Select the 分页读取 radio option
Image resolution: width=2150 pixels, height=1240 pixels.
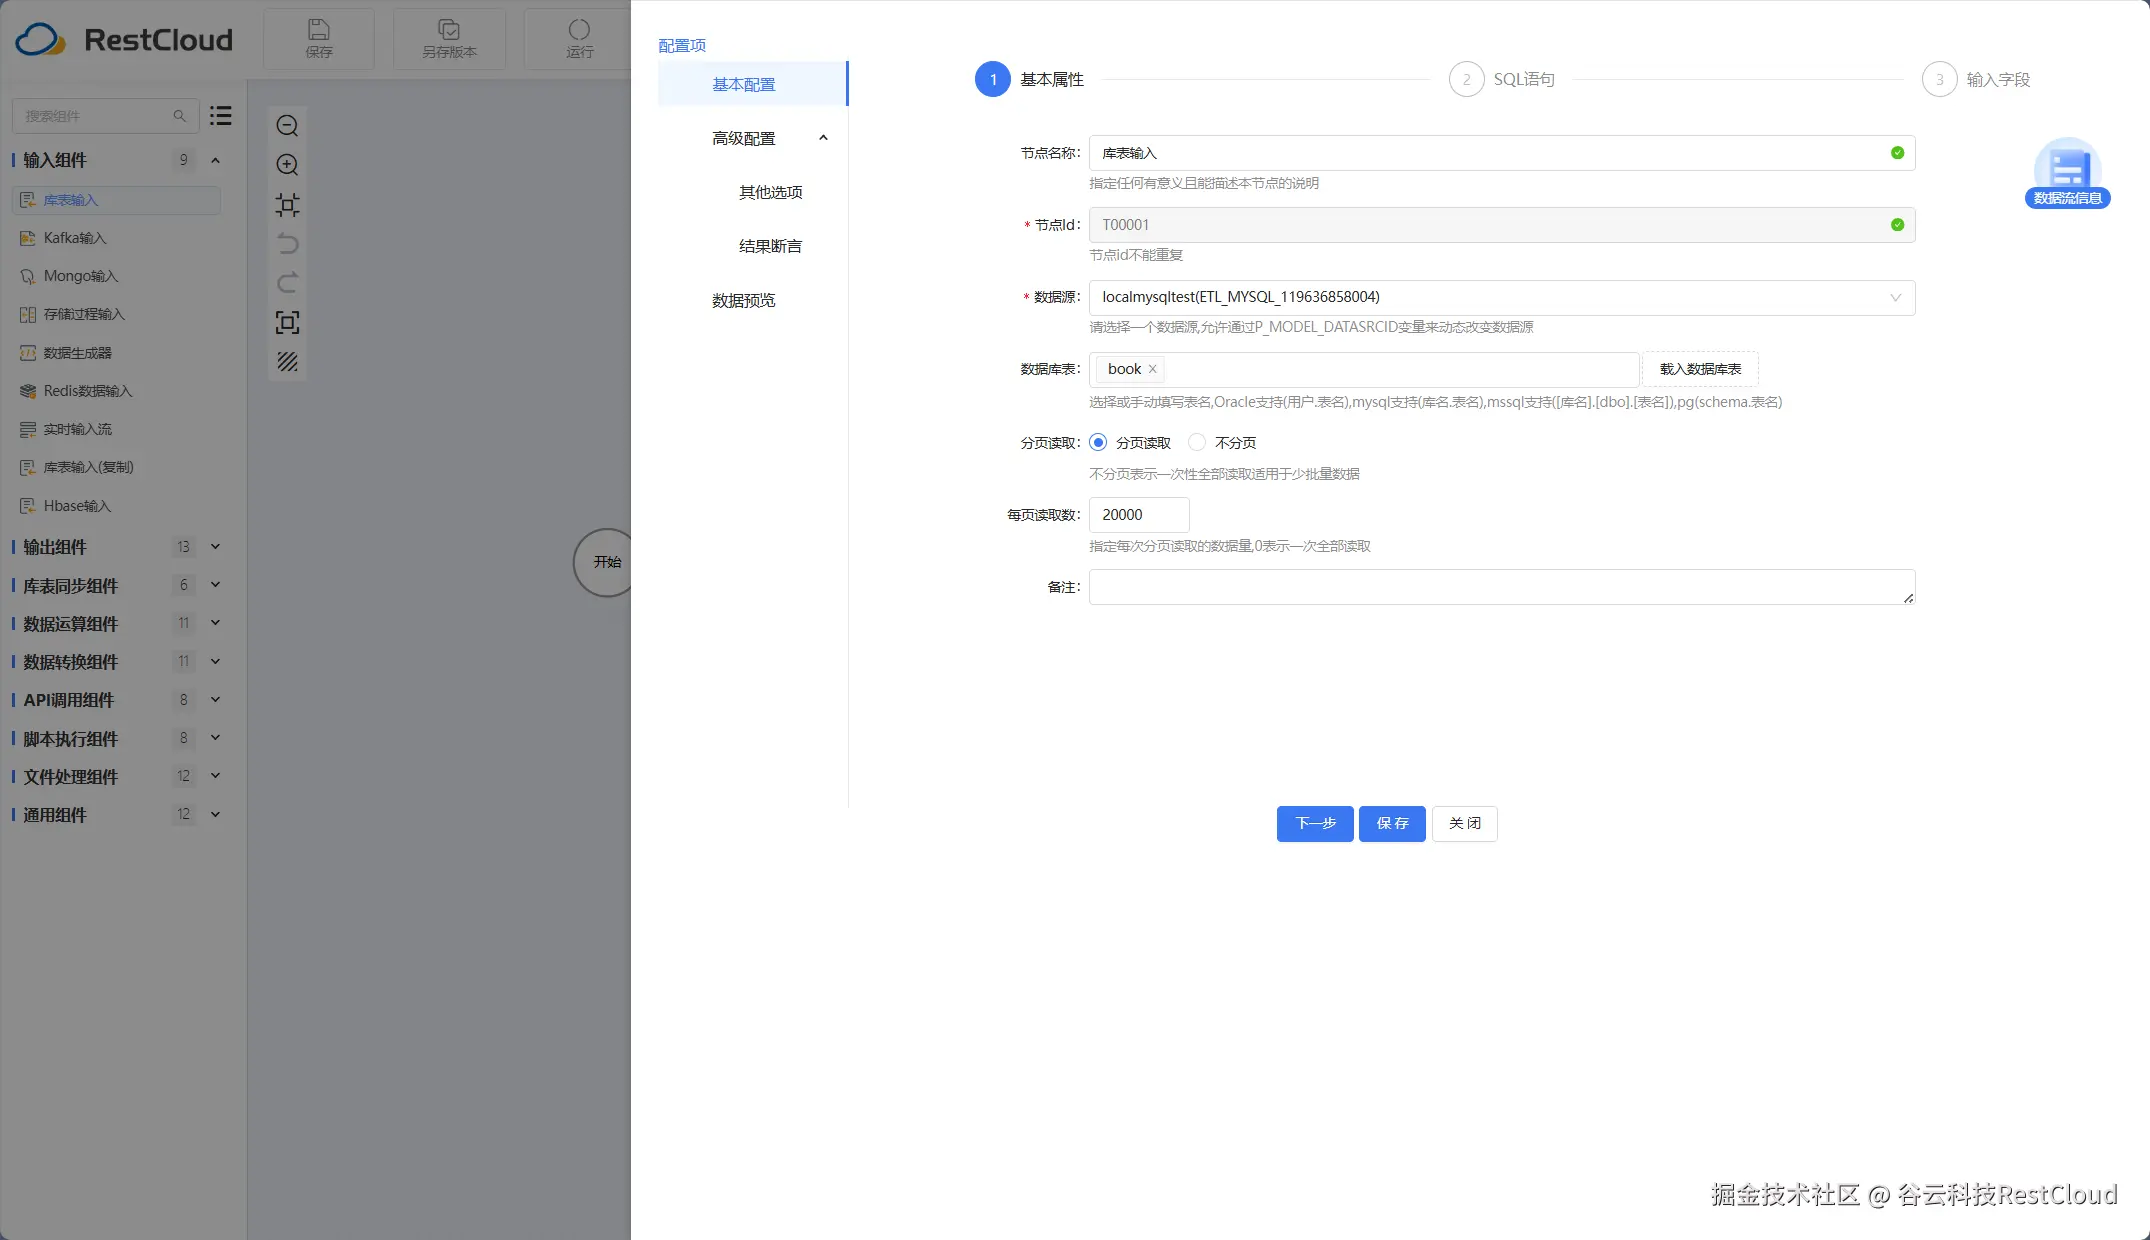1098,443
